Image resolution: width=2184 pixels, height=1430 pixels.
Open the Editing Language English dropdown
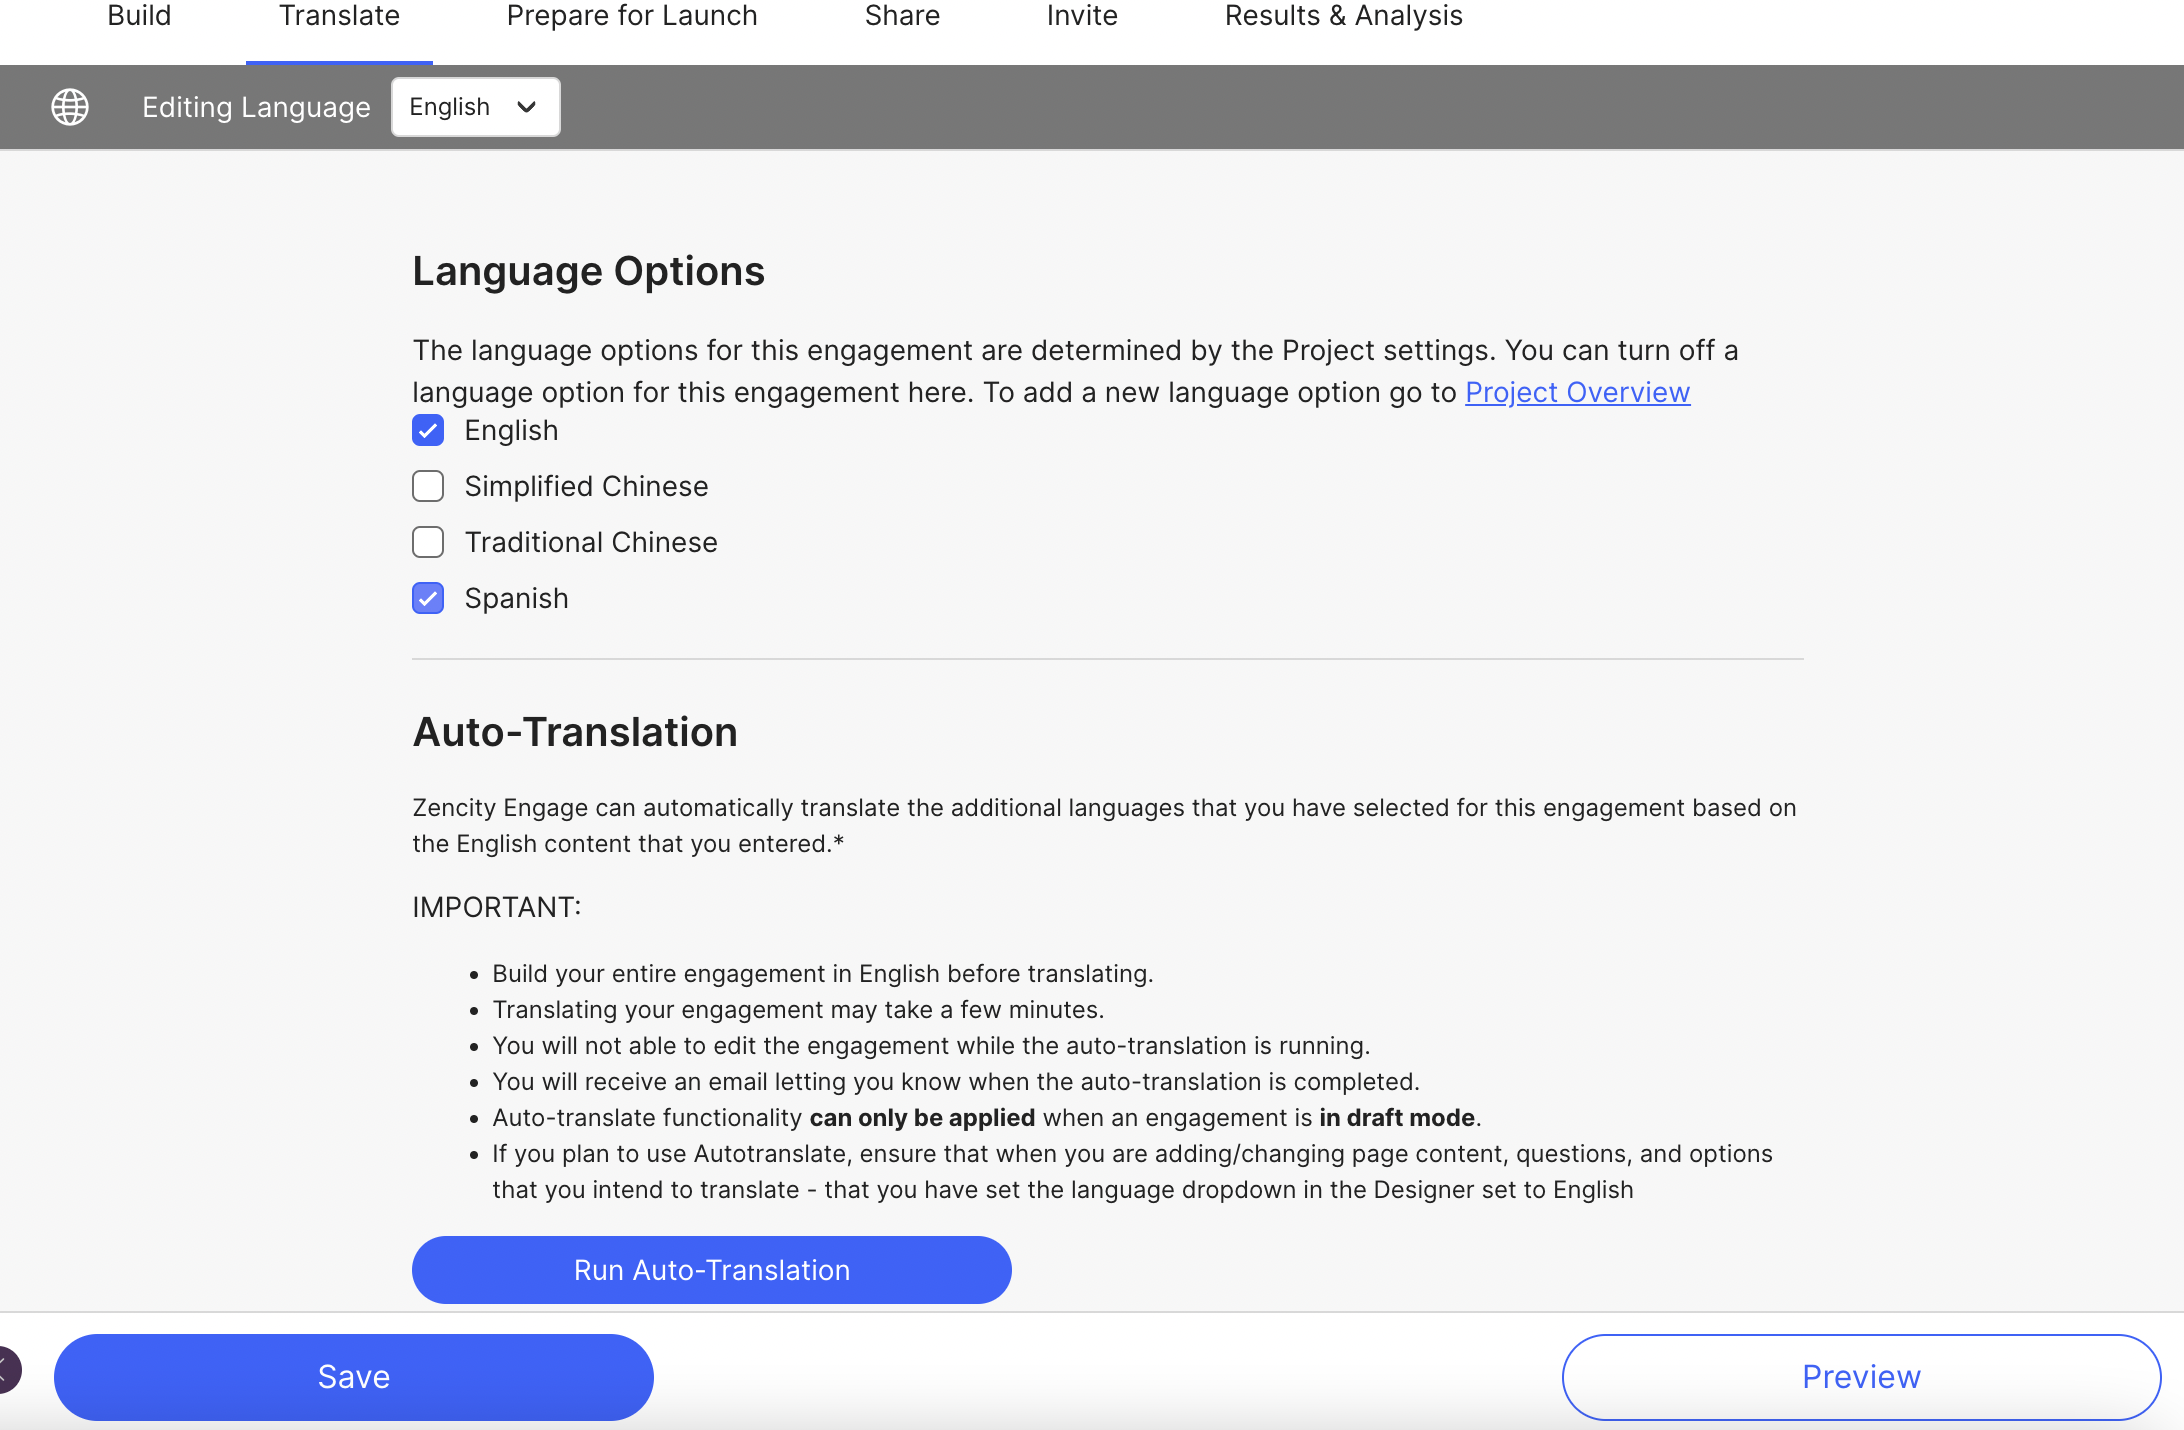476,107
